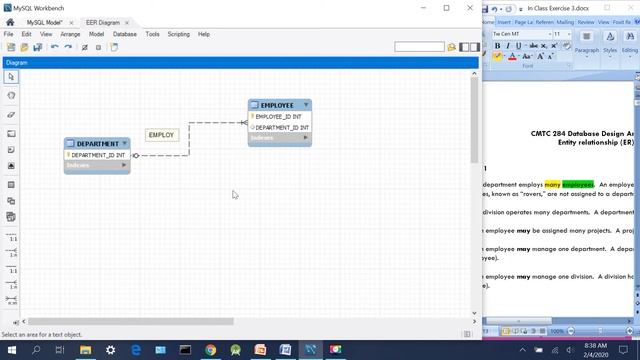Viewport: 640px width, 360px height.
Task: Select DEPARTMENT_ID INT in EMPLOYEE table
Action: [x=280, y=128]
